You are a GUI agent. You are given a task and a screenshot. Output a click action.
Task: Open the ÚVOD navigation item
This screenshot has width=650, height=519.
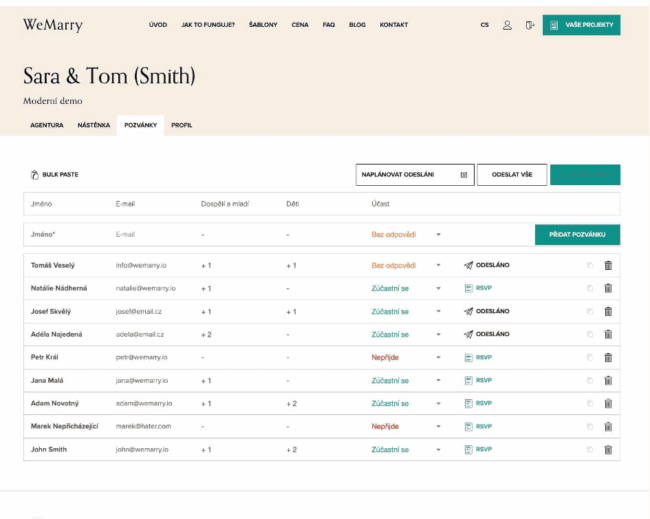point(158,25)
